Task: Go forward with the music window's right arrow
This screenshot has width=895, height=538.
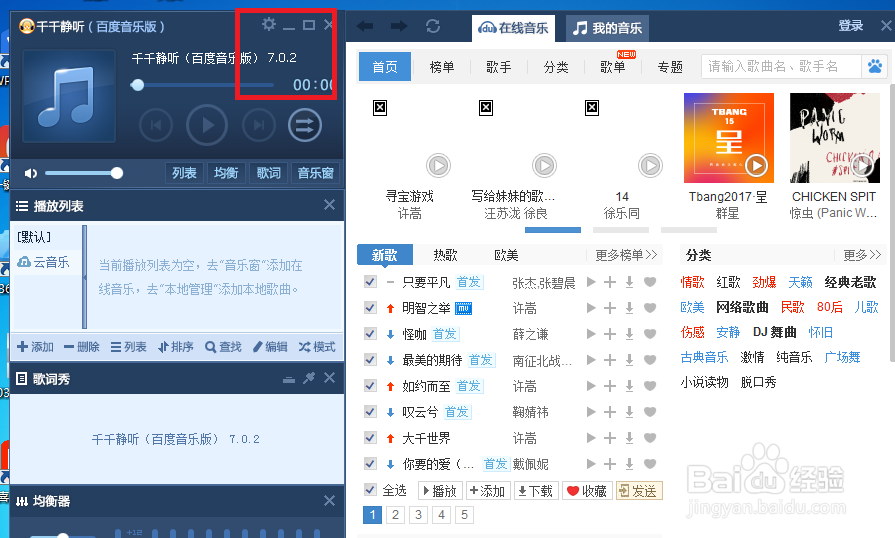Action: 399,26
